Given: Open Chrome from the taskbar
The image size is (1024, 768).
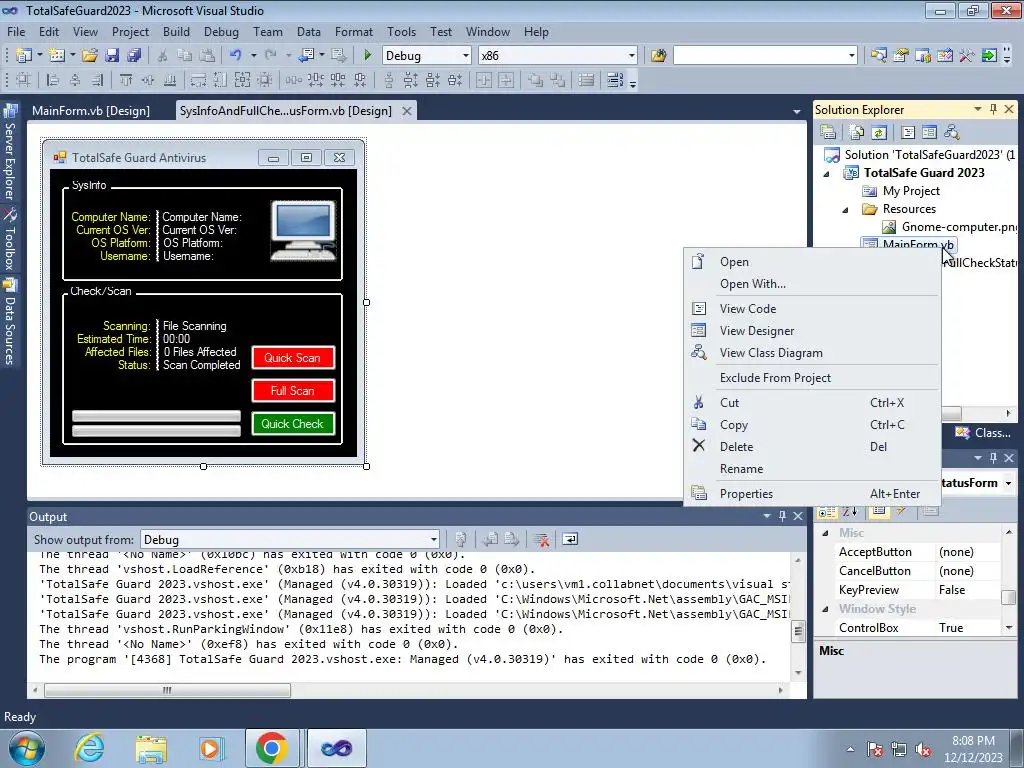Looking at the screenshot, I should [x=272, y=748].
